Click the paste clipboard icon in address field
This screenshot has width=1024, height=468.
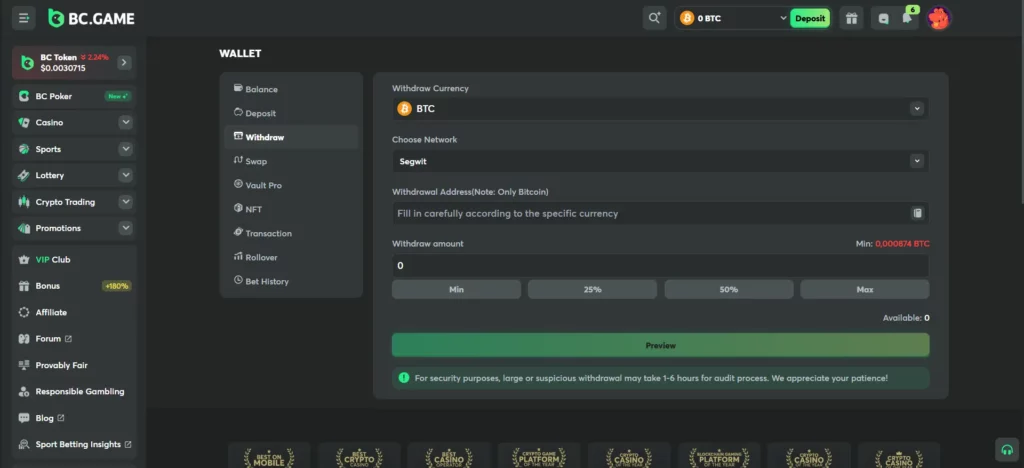coord(916,213)
